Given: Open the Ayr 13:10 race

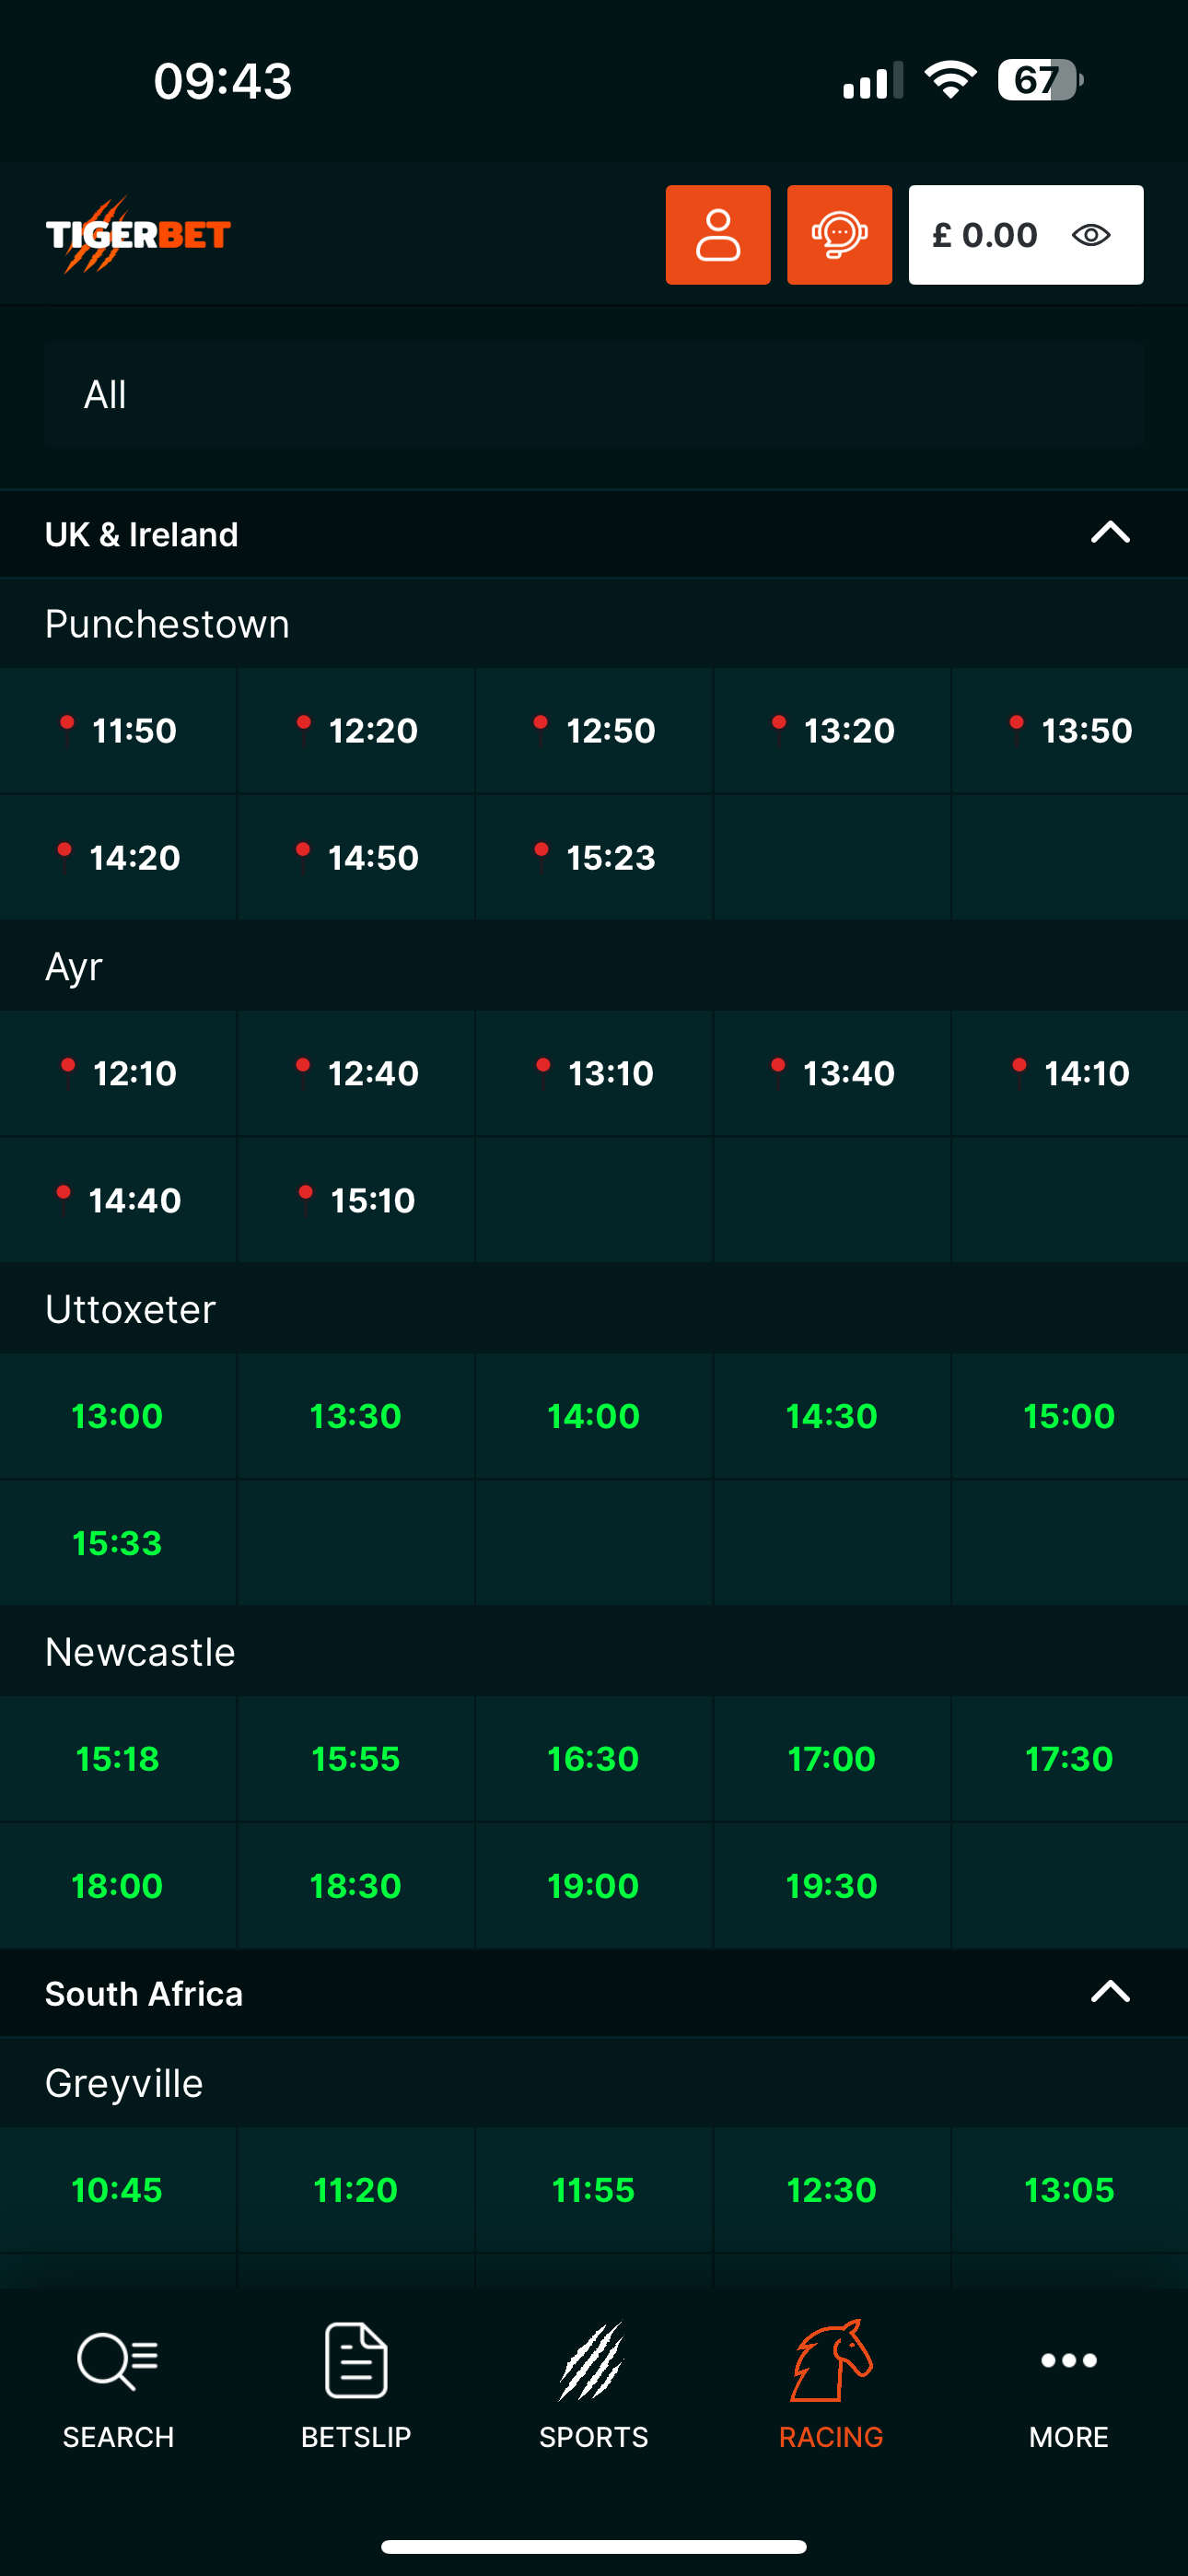Looking at the screenshot, I should [x=594, y=1074].
